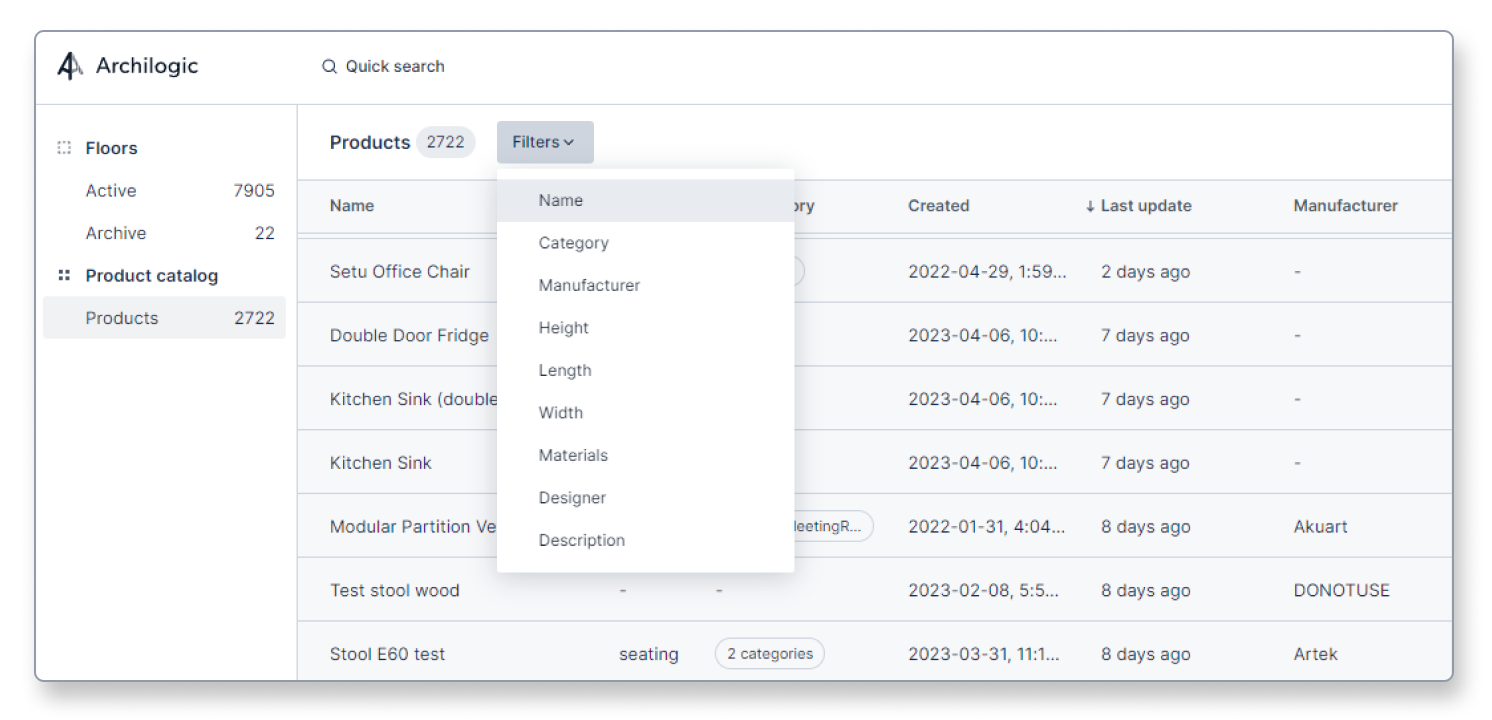1492x720 pixels.
Task: Click the Archilogic logo icon
Action: (x=69, y=66)
